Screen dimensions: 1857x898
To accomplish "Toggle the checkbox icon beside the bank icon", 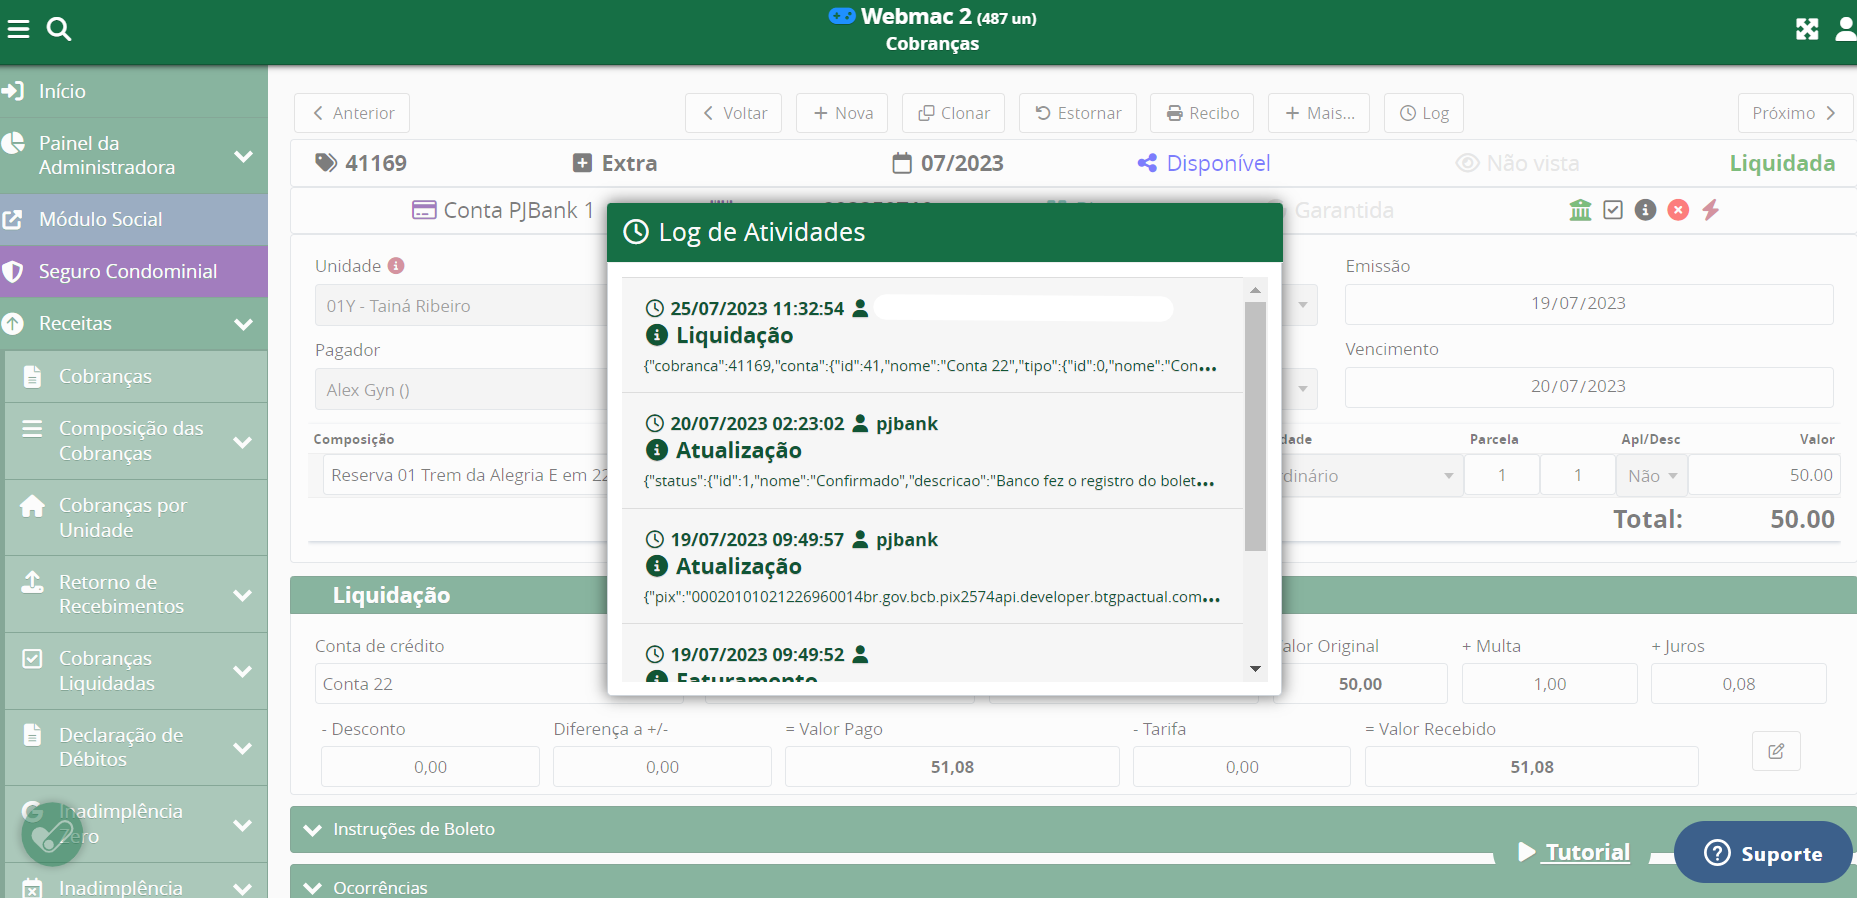I will click(1612, 210).
